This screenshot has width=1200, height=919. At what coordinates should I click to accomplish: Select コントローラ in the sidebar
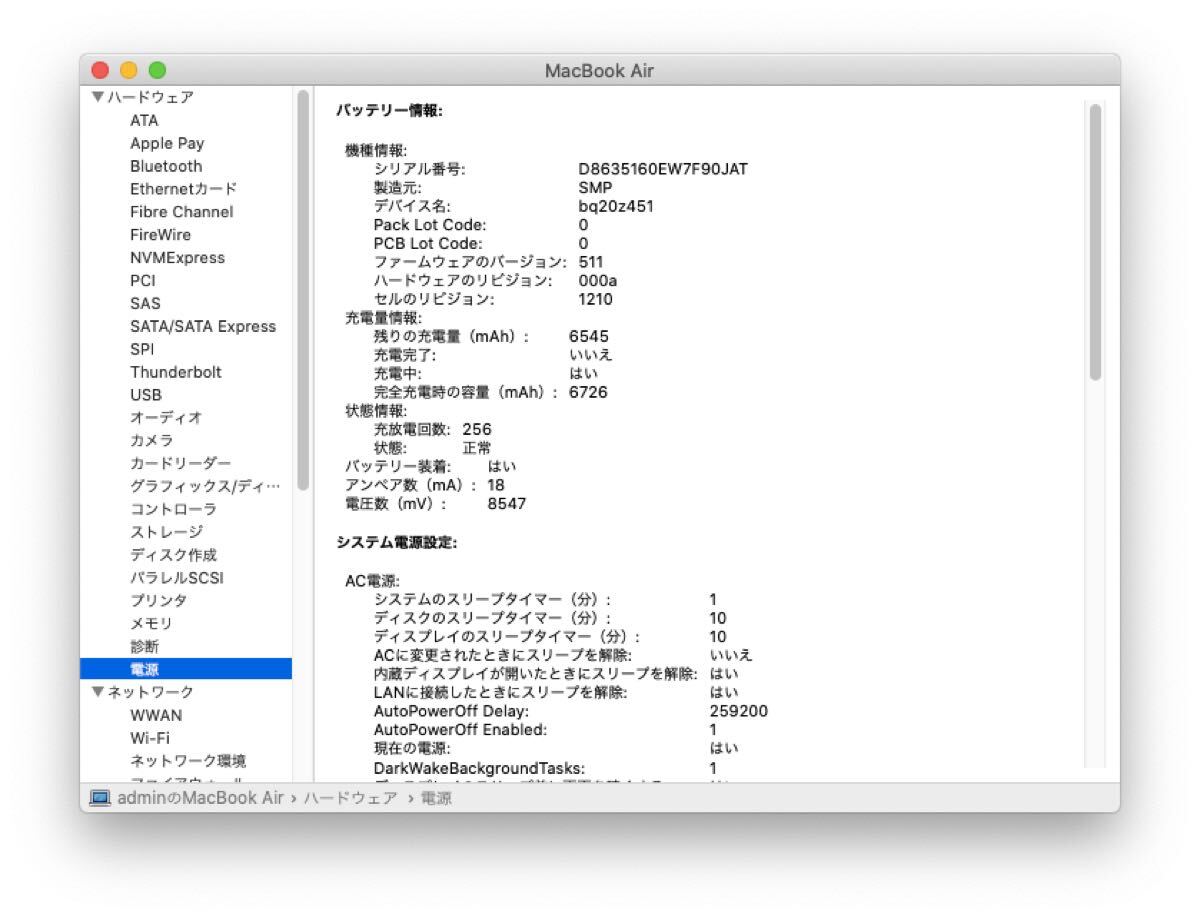(173, 509)
